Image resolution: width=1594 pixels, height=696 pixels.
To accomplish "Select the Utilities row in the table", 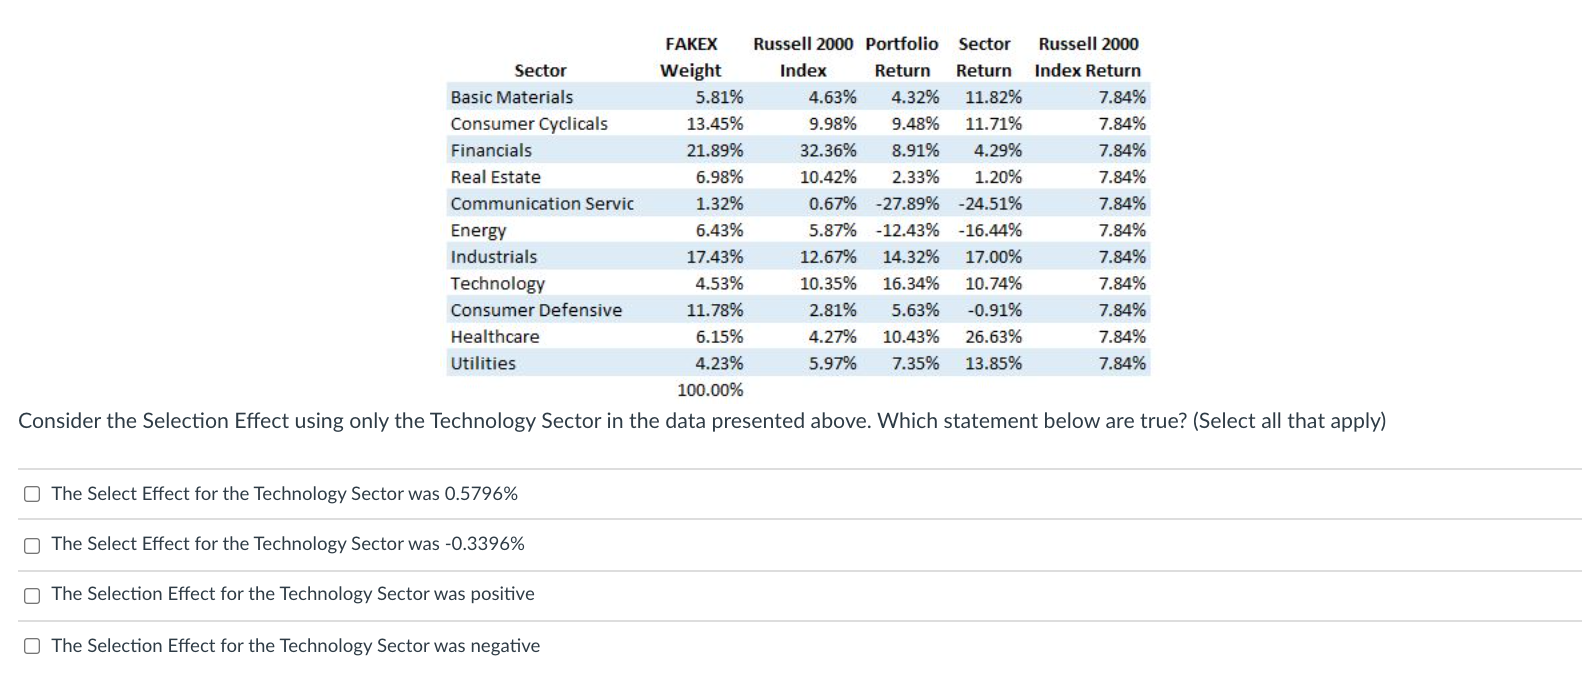I will tap(483, 363).
